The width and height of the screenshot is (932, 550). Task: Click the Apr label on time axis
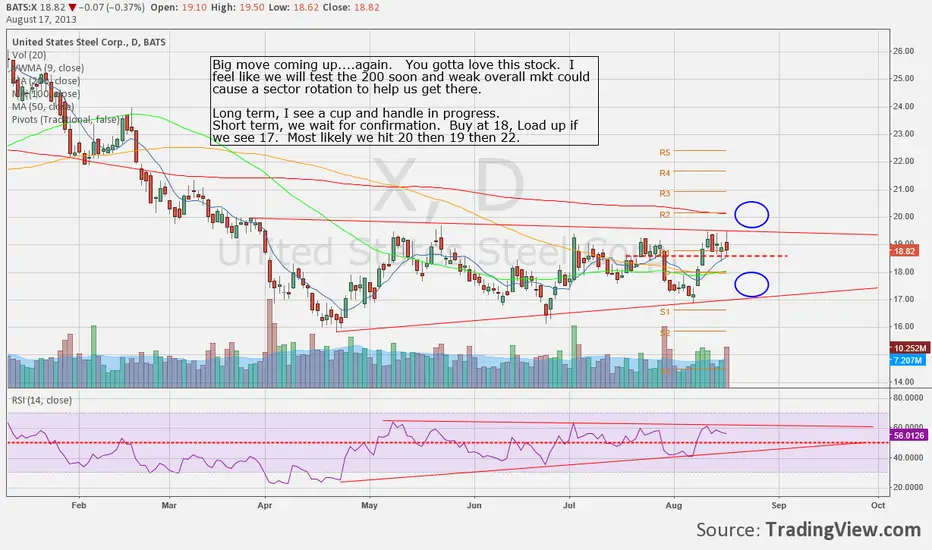coord(265,505)
